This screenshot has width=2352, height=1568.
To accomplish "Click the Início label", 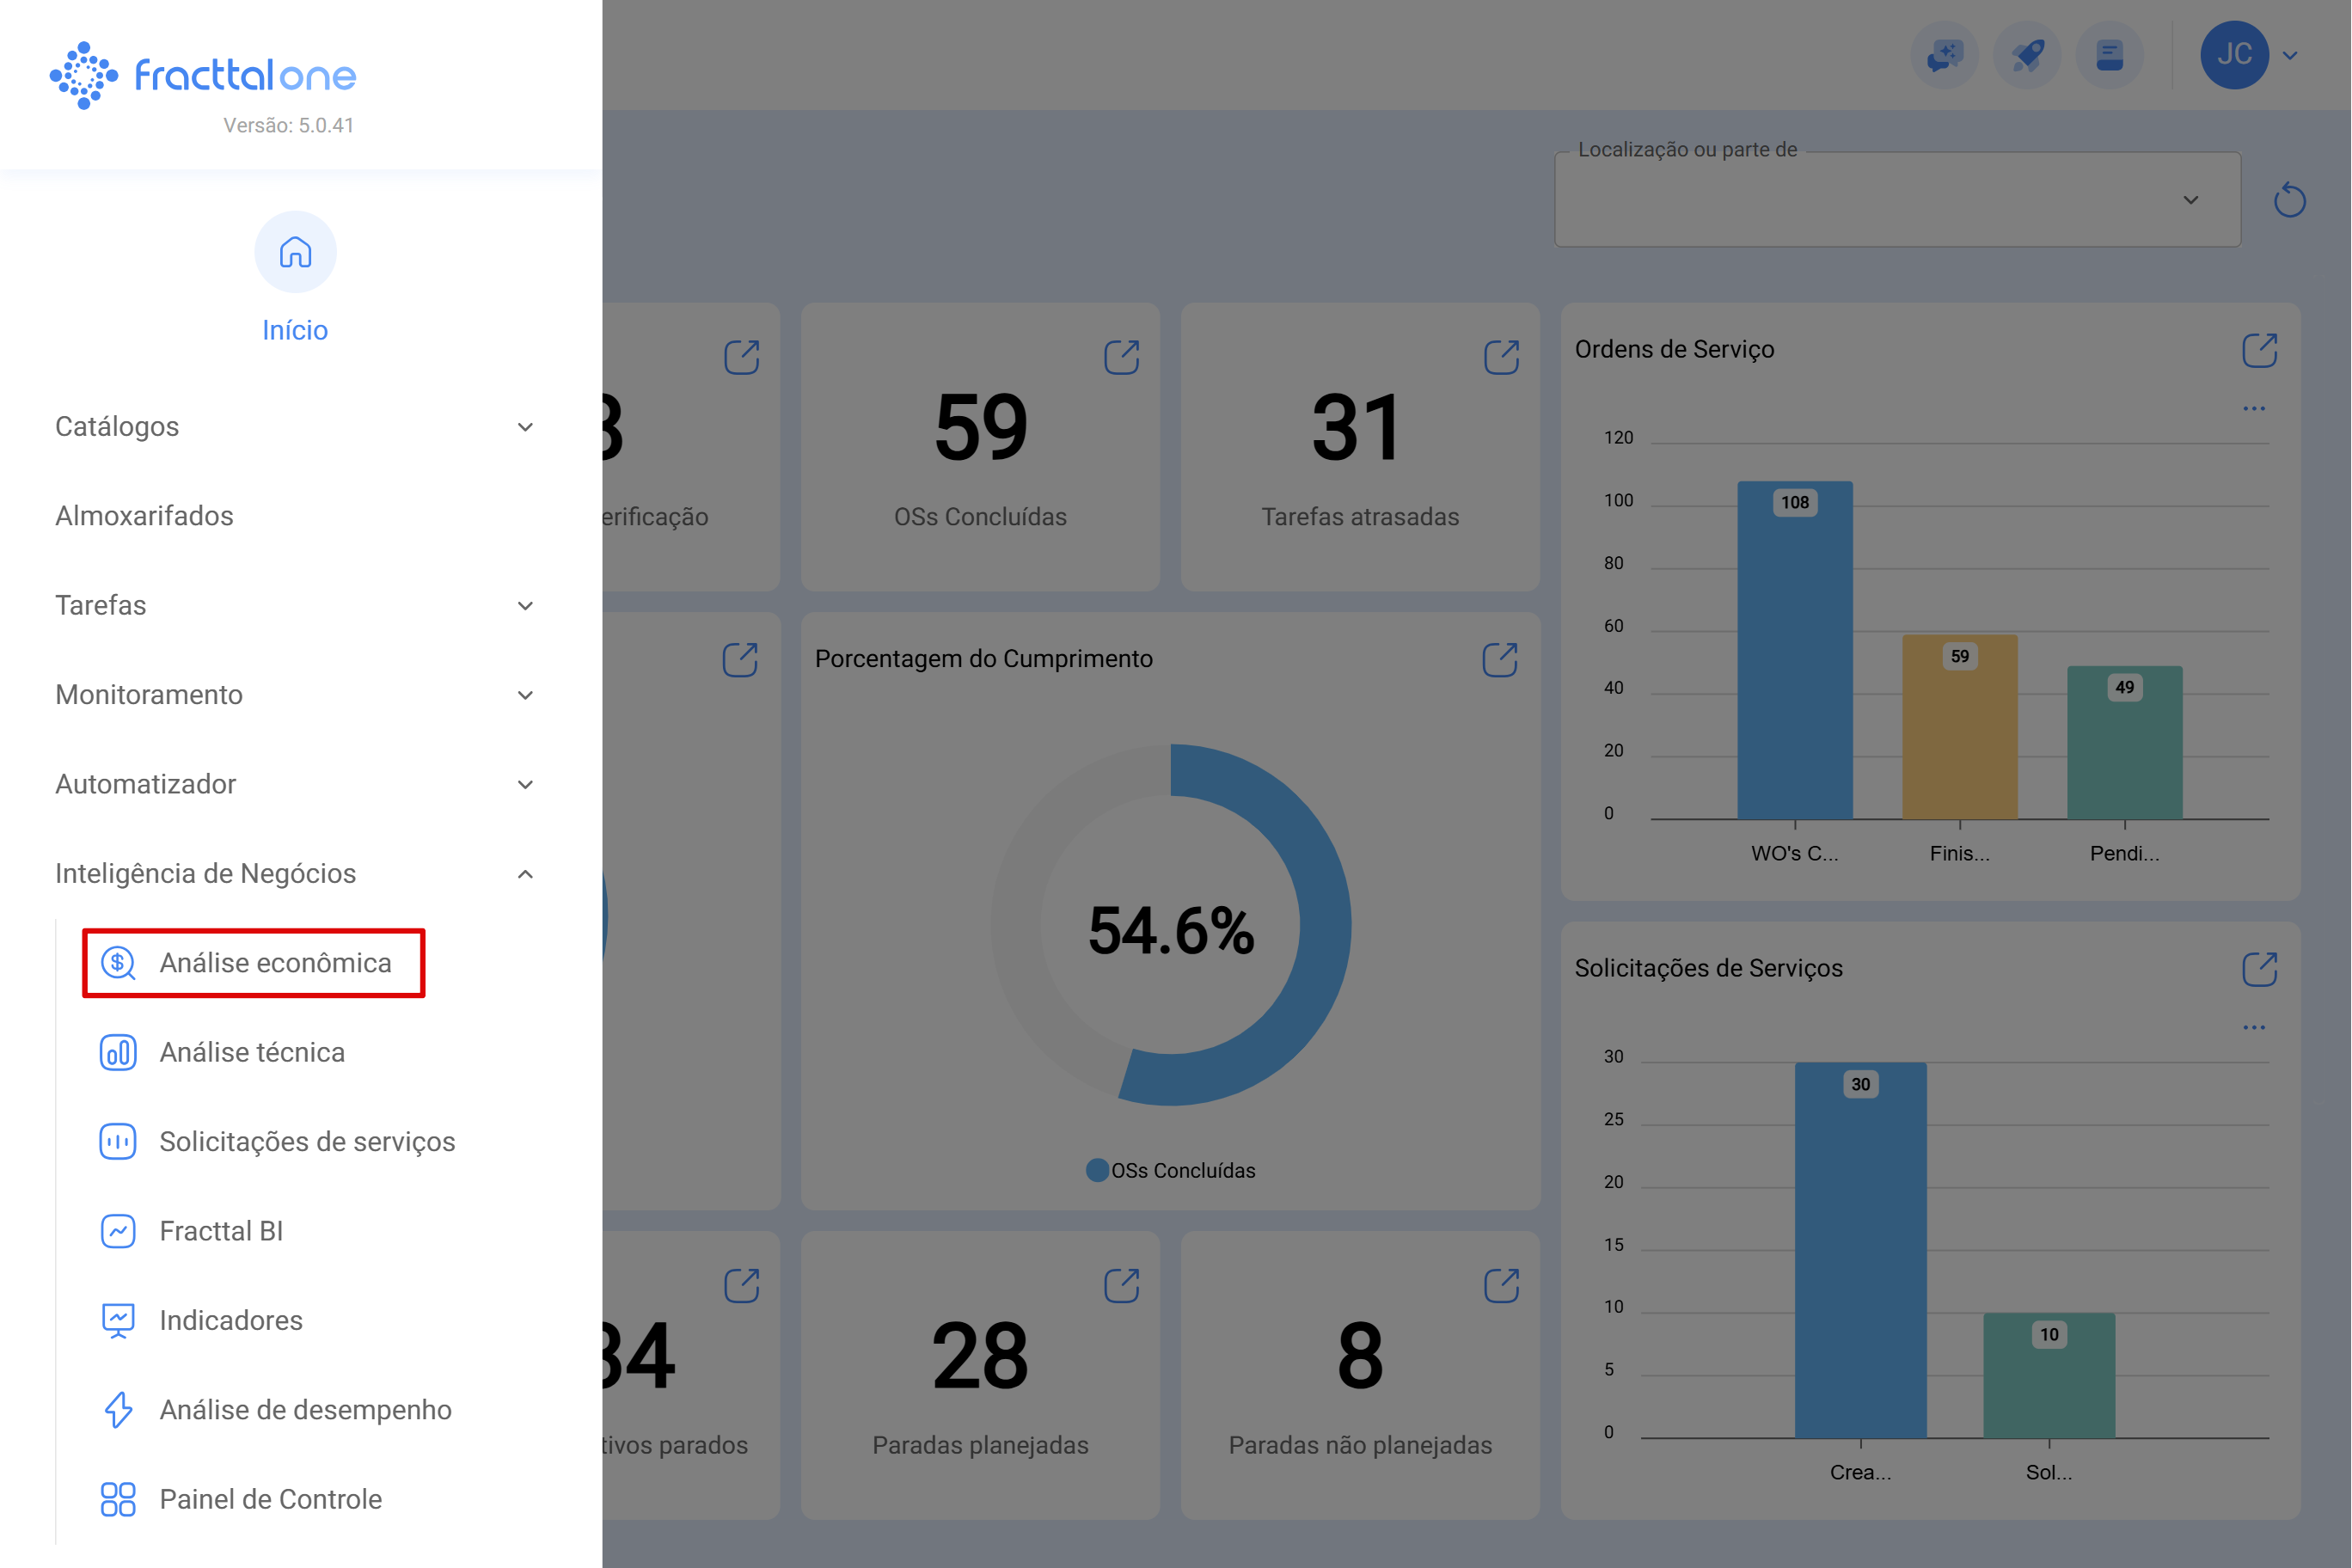I will click(295, 330).
